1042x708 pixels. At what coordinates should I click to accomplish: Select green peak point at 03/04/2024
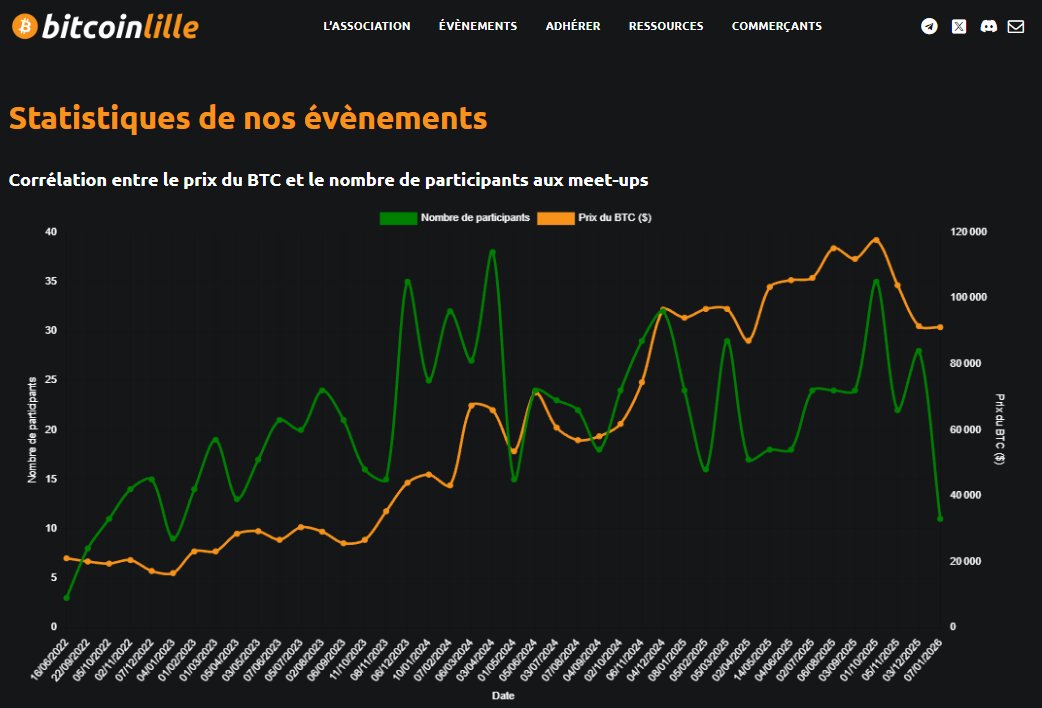492,252
